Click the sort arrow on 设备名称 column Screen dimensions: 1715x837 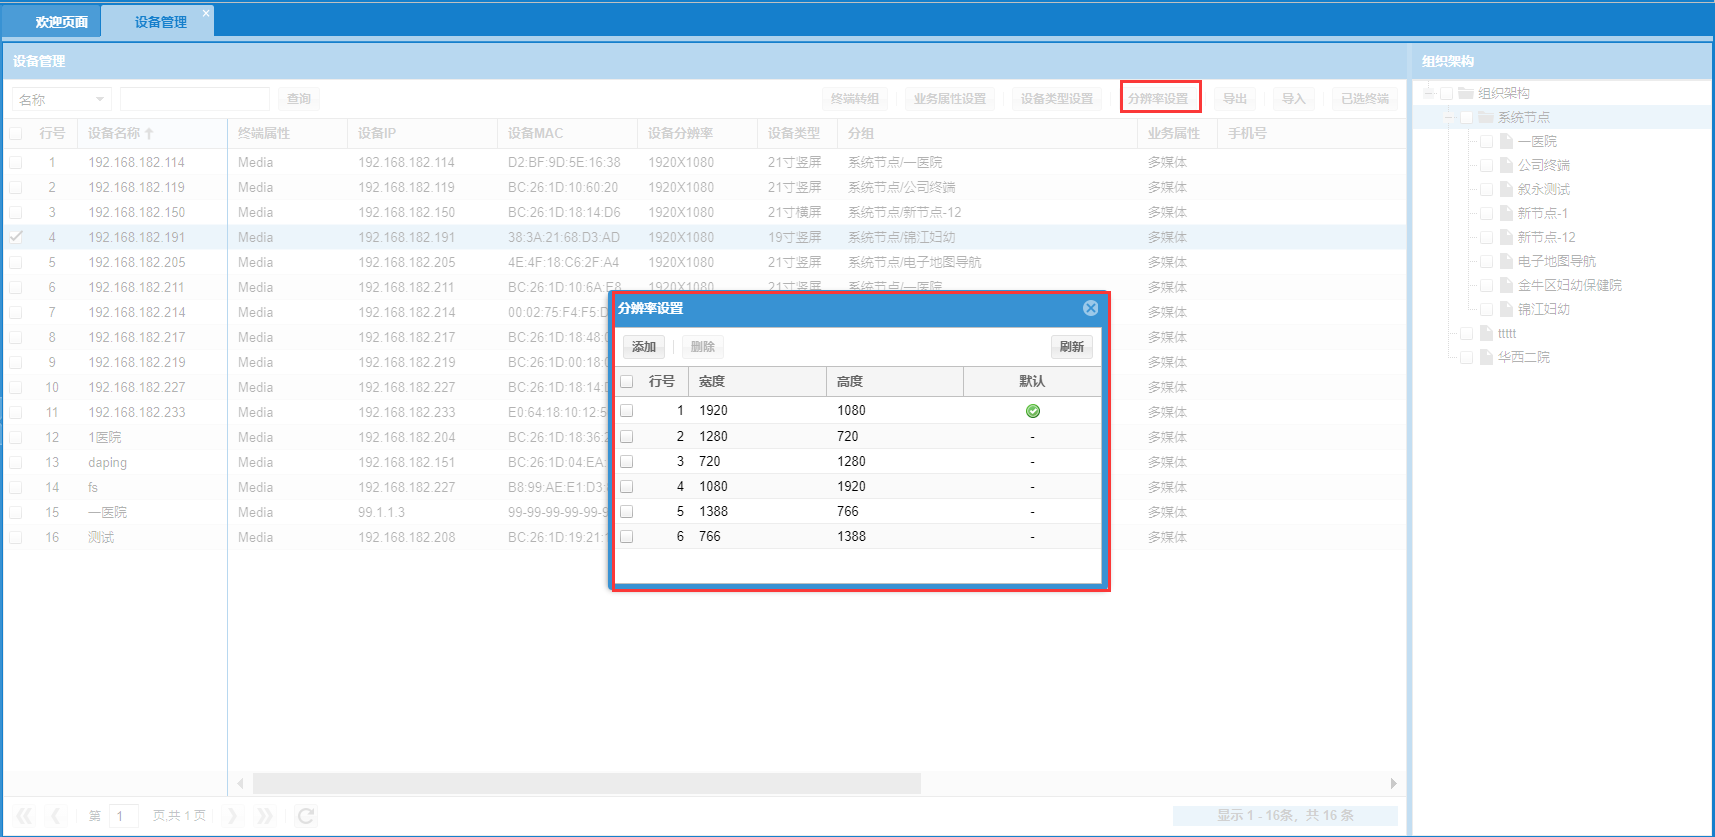click(149, 133)
